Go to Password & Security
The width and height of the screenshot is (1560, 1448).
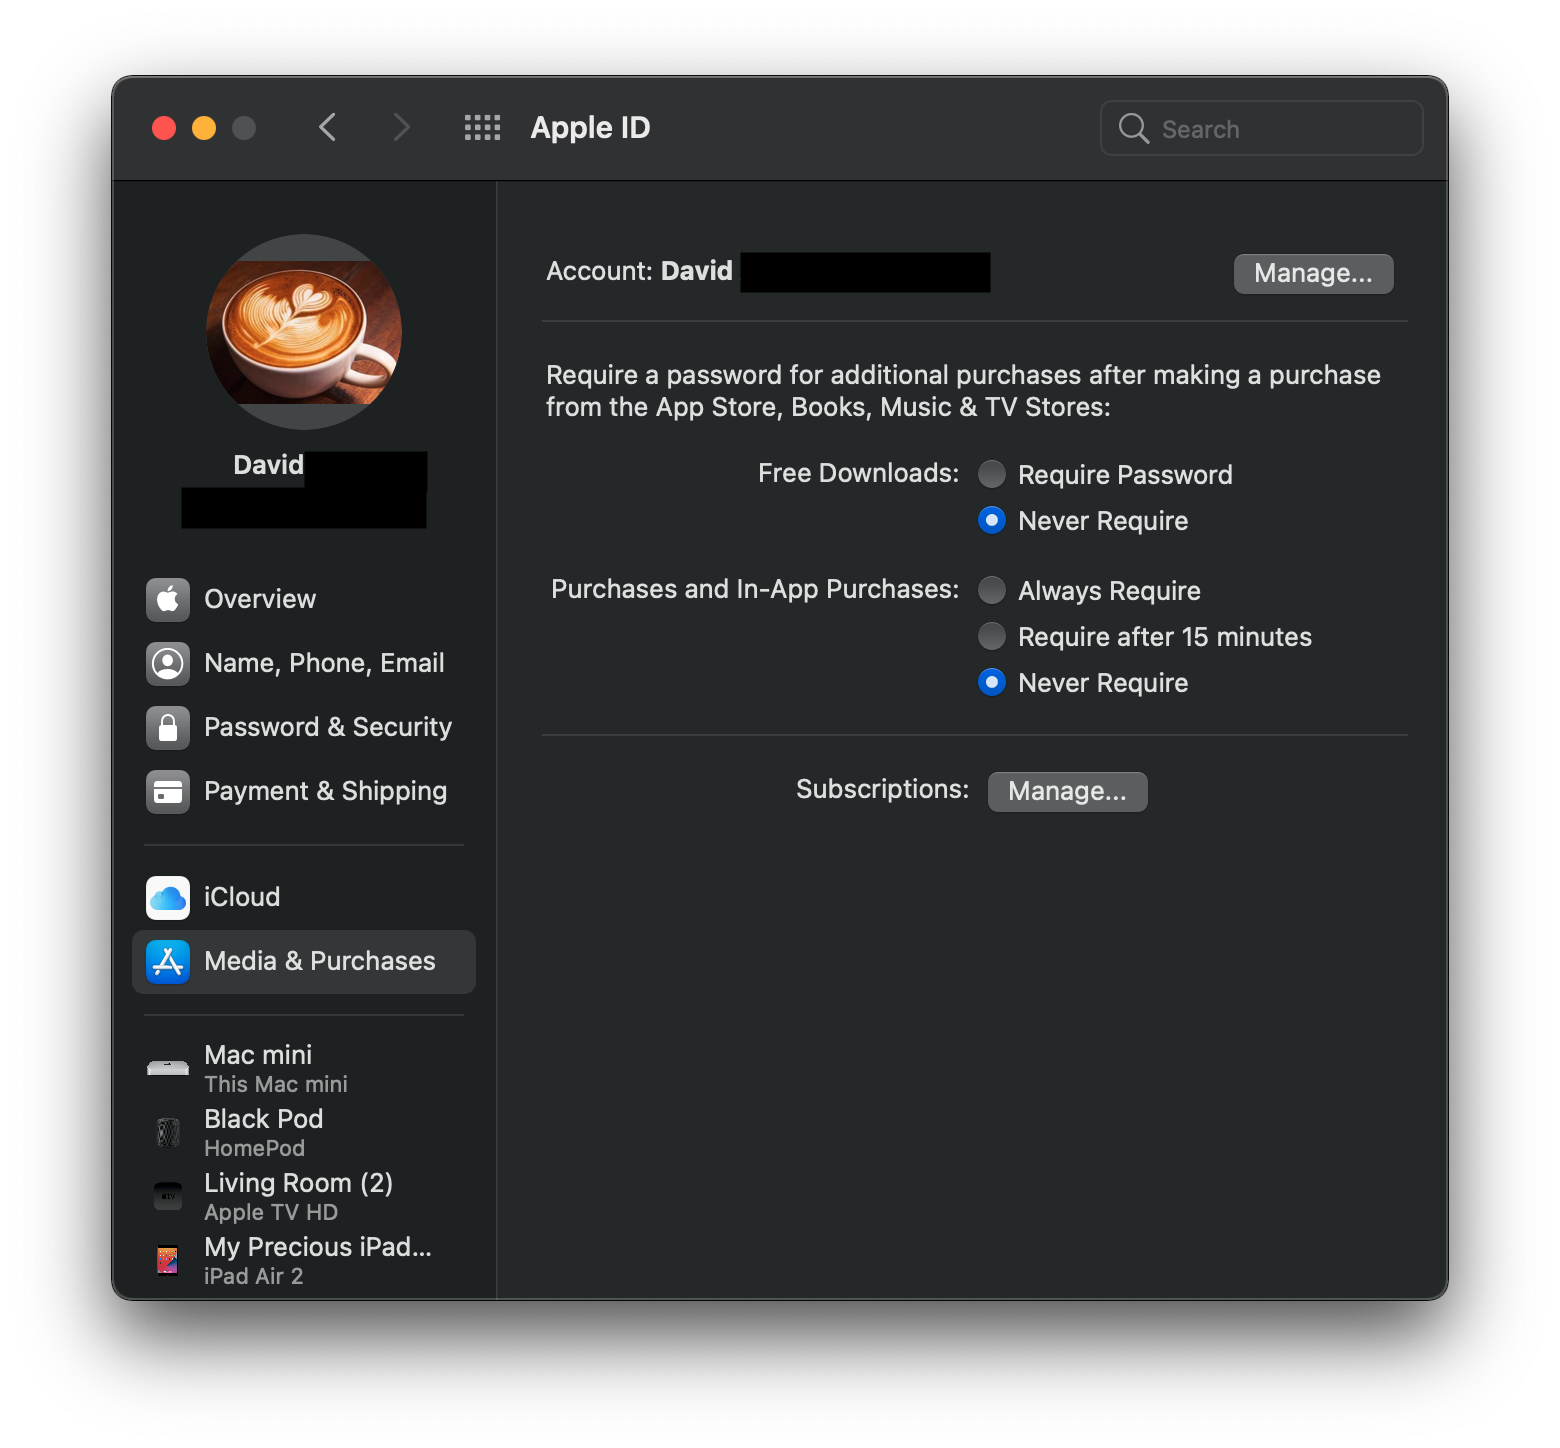click(x=304, y=727)
